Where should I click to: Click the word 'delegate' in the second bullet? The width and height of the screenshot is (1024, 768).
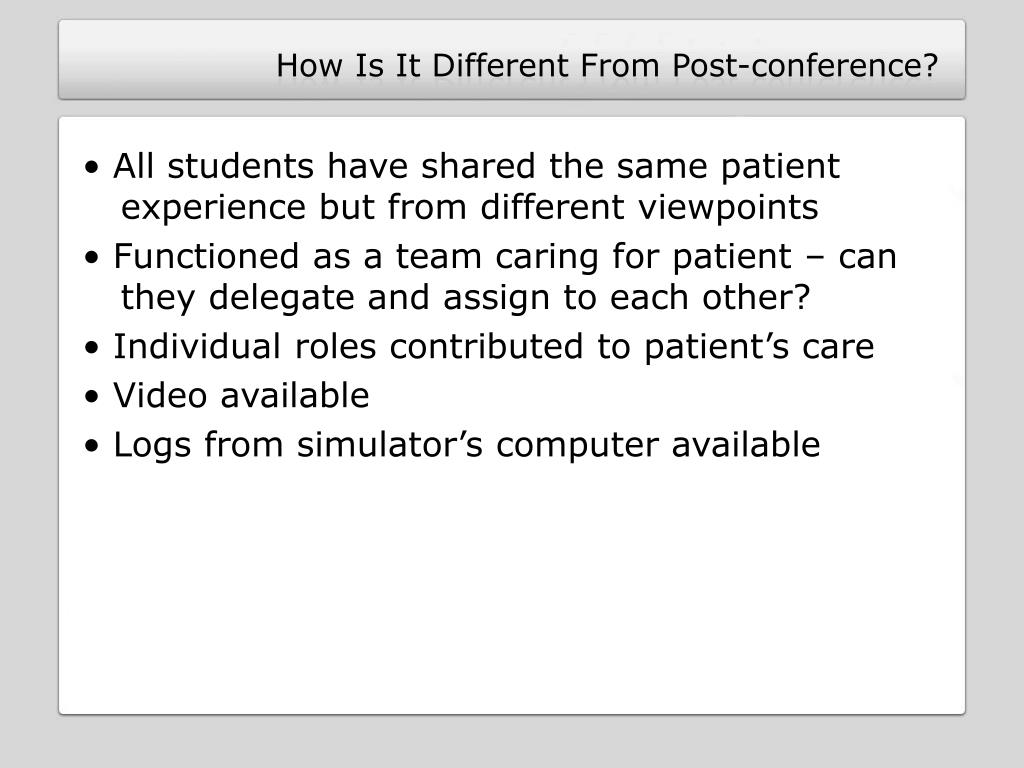coord(281,298)
